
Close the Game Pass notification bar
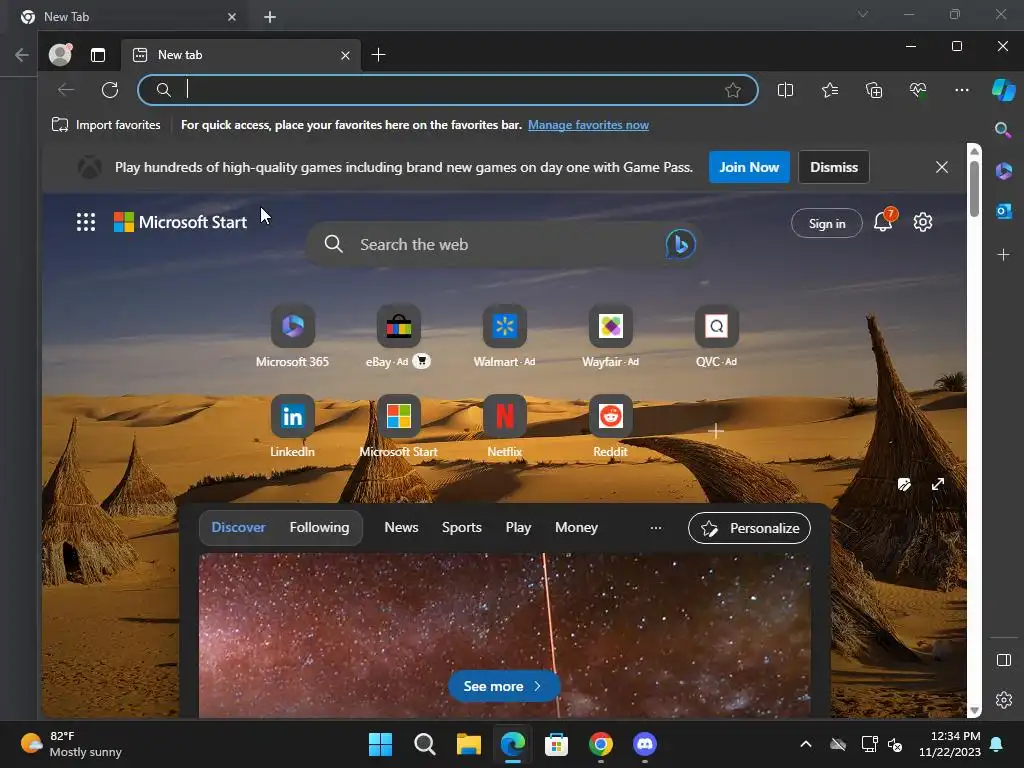942,167
